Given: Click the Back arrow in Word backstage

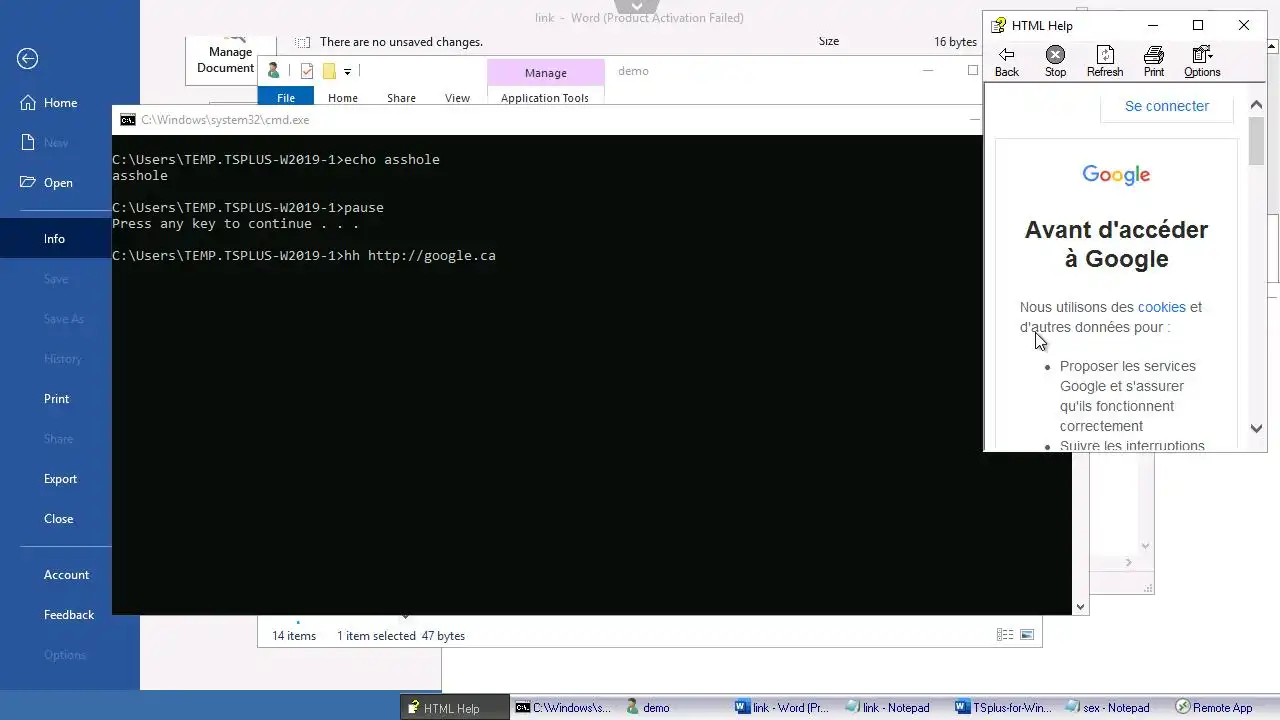Looking at the screenshot, I should click(28, 59).
